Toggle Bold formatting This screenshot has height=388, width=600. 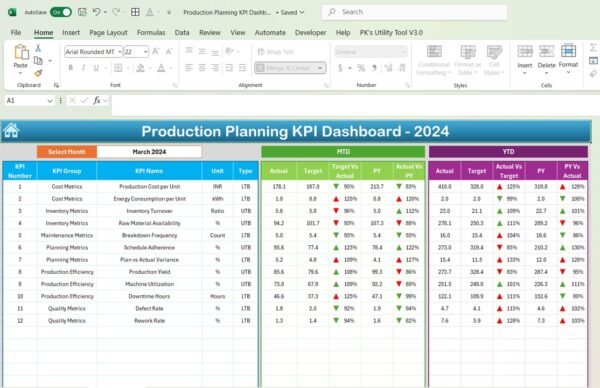click(x=71, y=68)
